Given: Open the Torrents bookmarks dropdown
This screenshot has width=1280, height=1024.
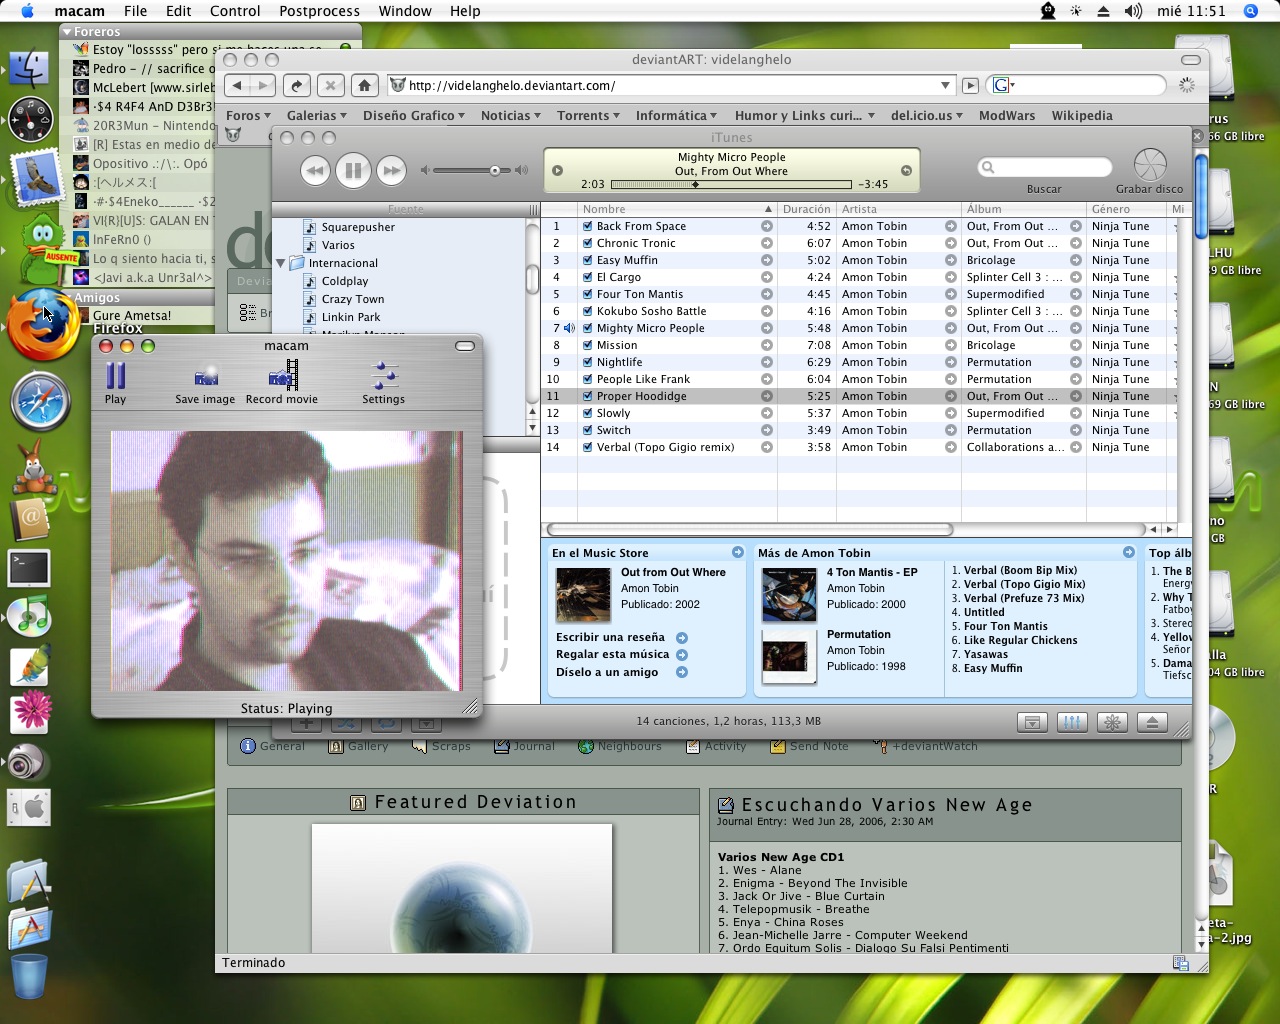Looking at the screenshot, I should point(589,116).
